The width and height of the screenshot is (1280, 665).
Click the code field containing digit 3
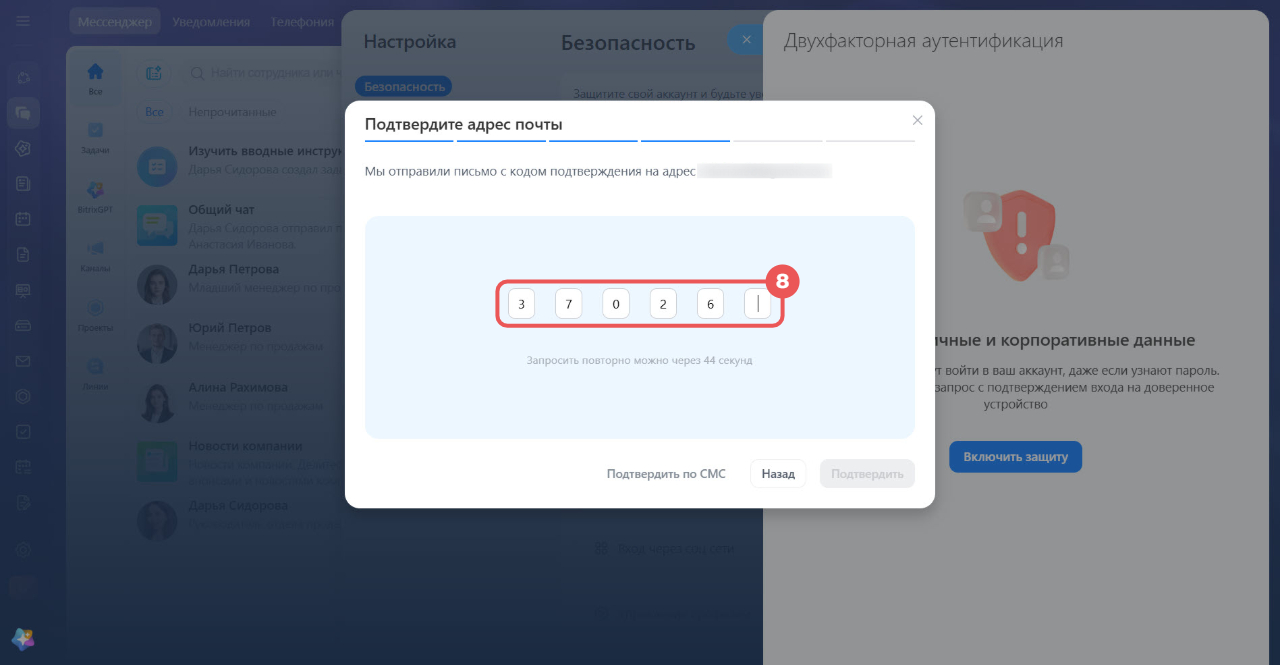521,303
